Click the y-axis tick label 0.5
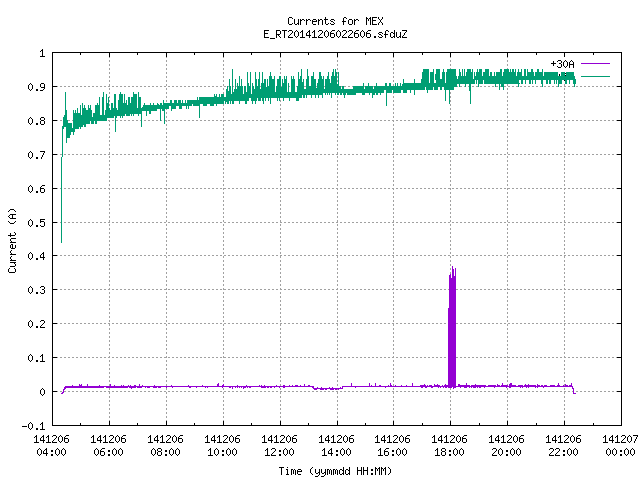Screen dimensions: 640x480 coord(36,223)
